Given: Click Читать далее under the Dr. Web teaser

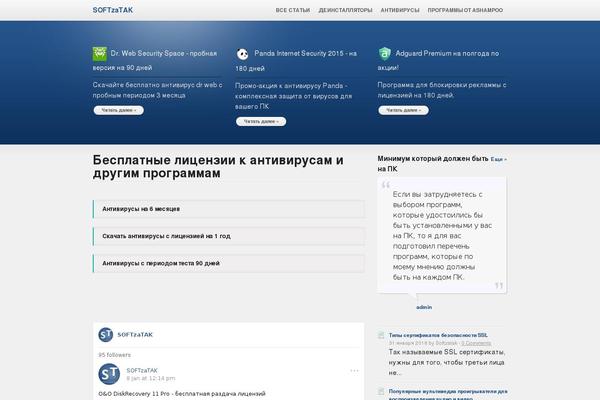Looking at the screenshot, I should pyautogui.click(x=119, y=110).
